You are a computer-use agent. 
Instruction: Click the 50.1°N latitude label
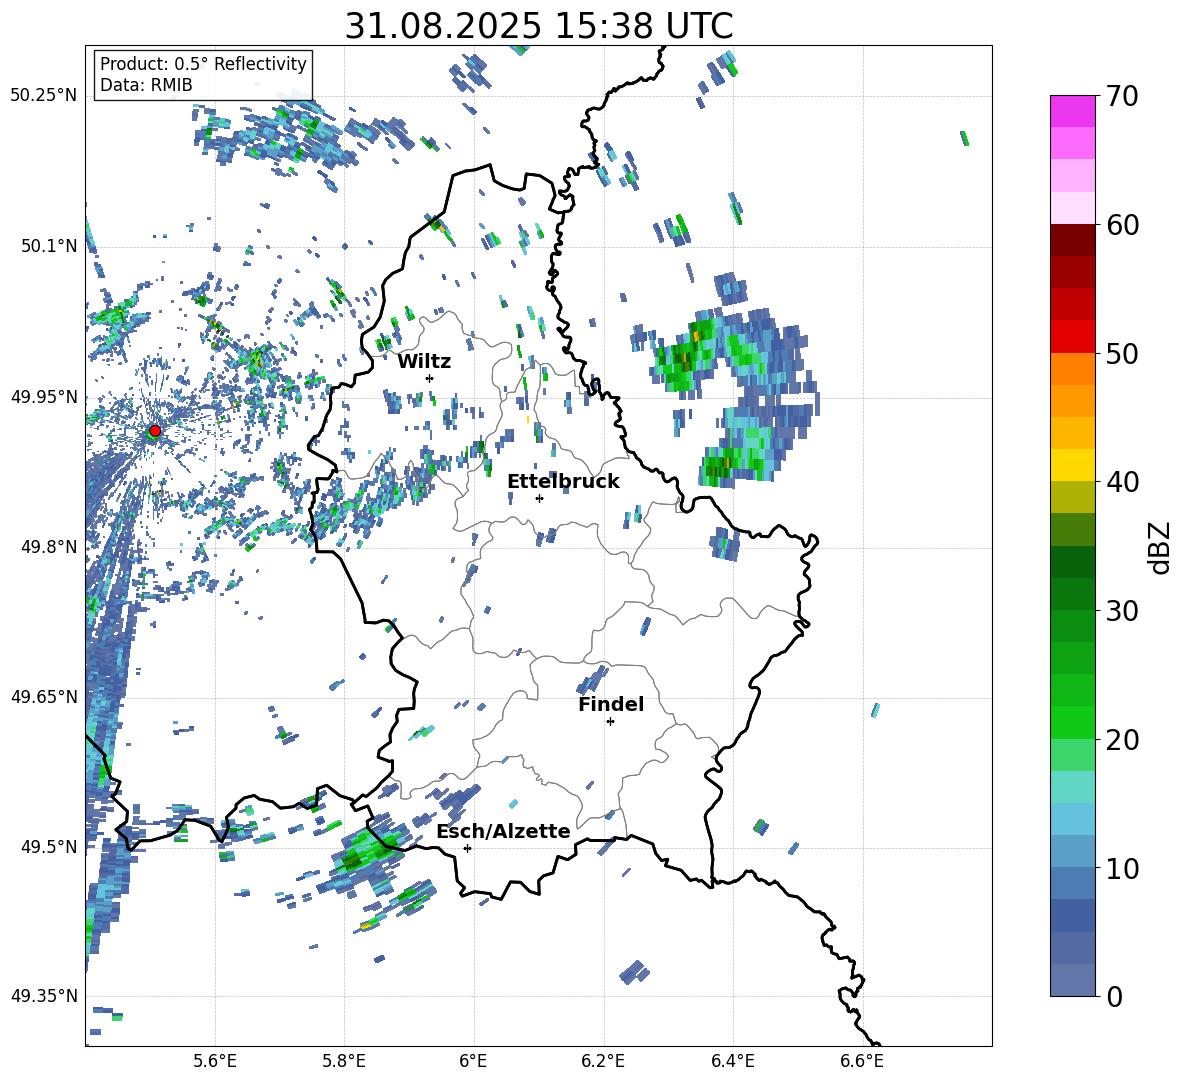[x=49, y=246]
